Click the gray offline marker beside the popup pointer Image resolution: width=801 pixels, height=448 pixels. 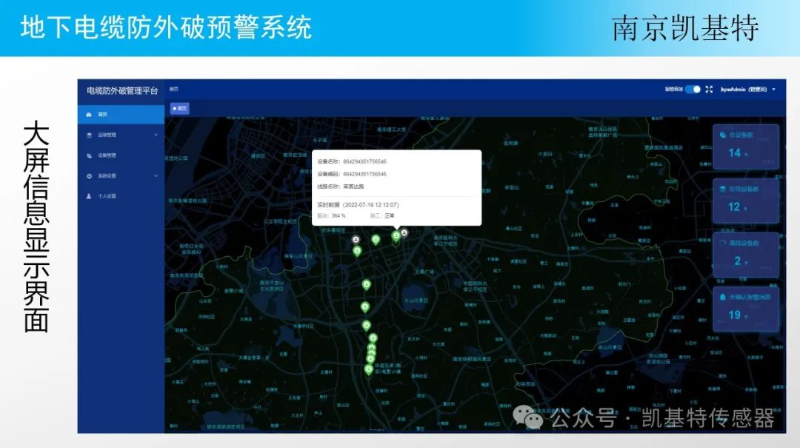[x=404, y=233]
